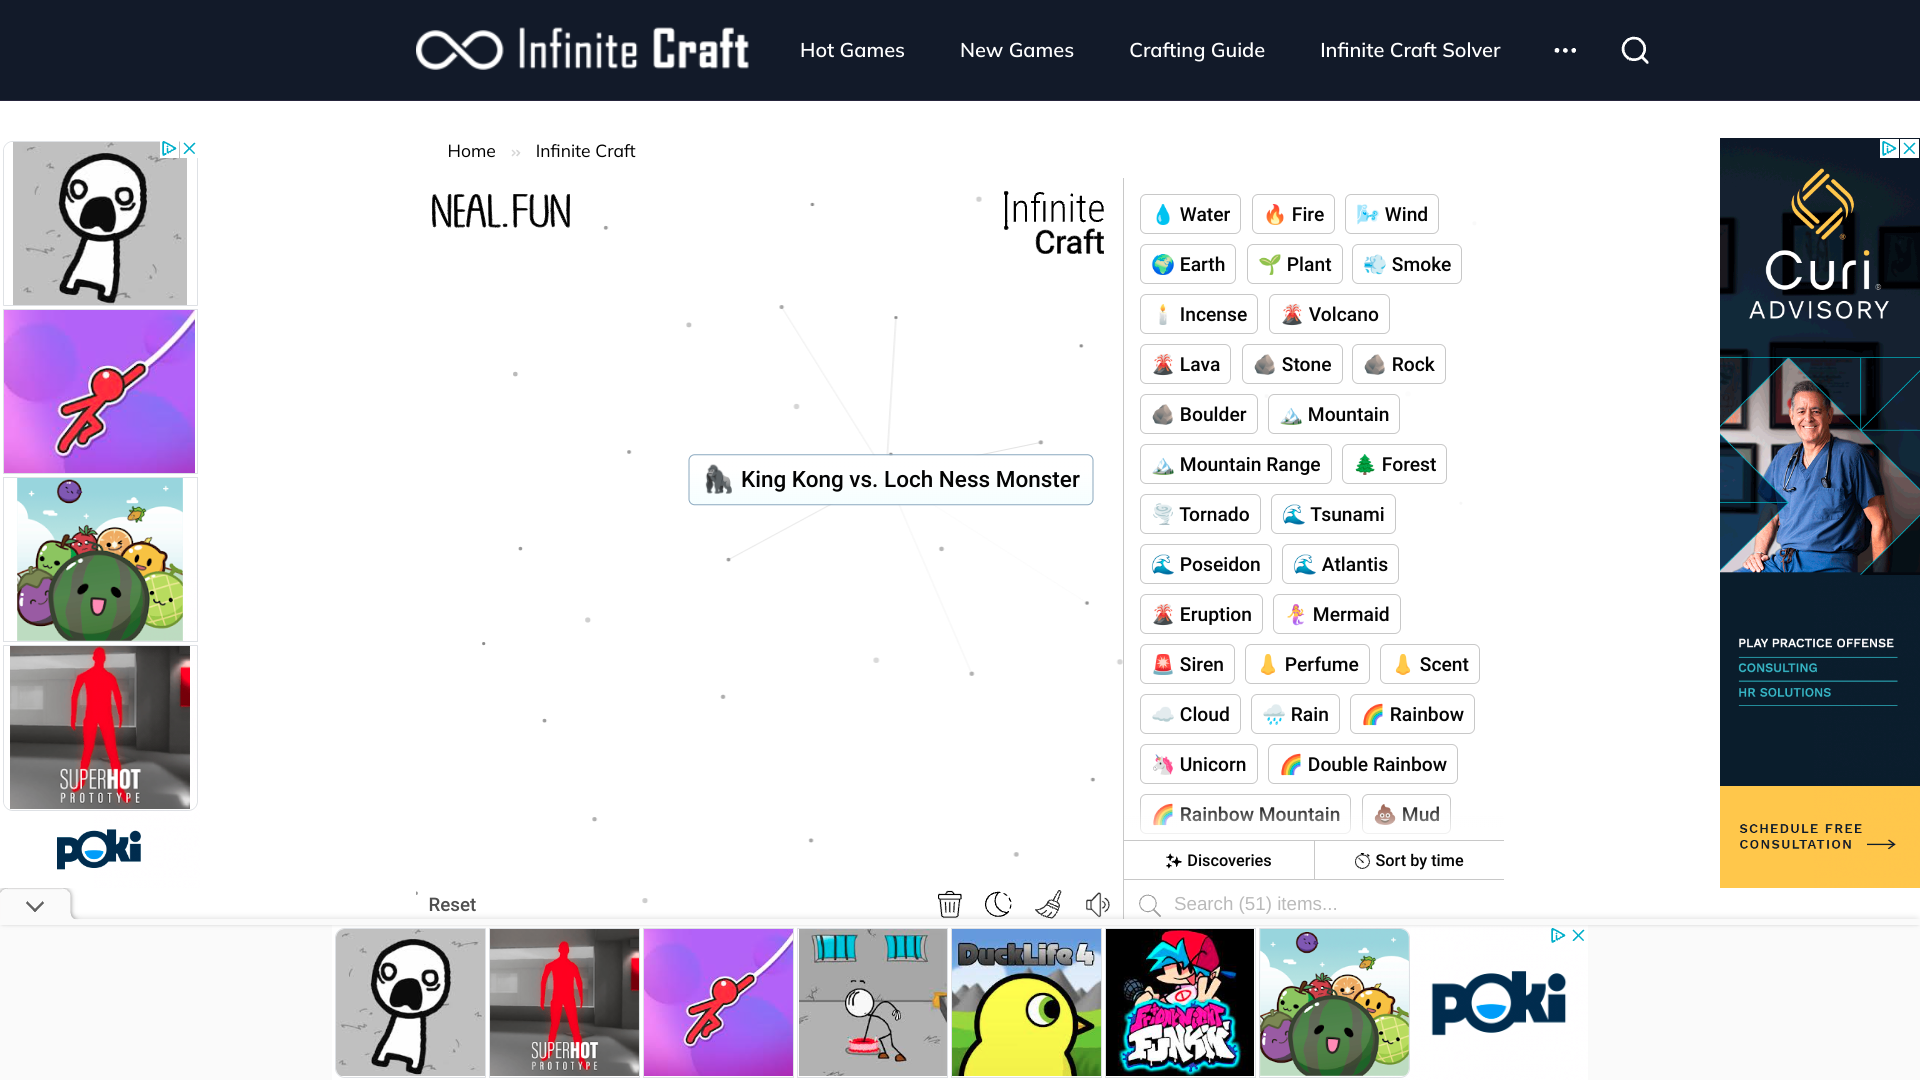1920x1080 pixels.
Task: Click the Reset button
Action: [452, 904]
